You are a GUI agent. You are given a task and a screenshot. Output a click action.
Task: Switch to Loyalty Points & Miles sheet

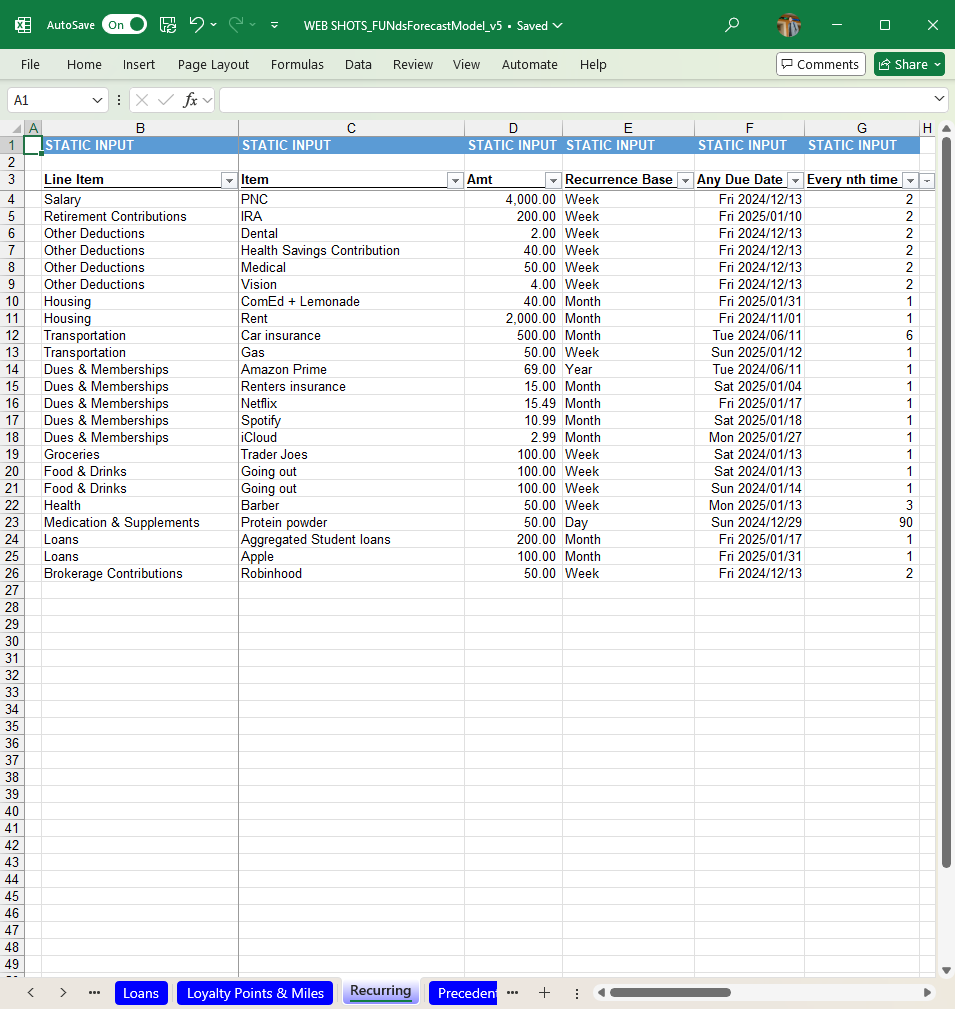255,993
